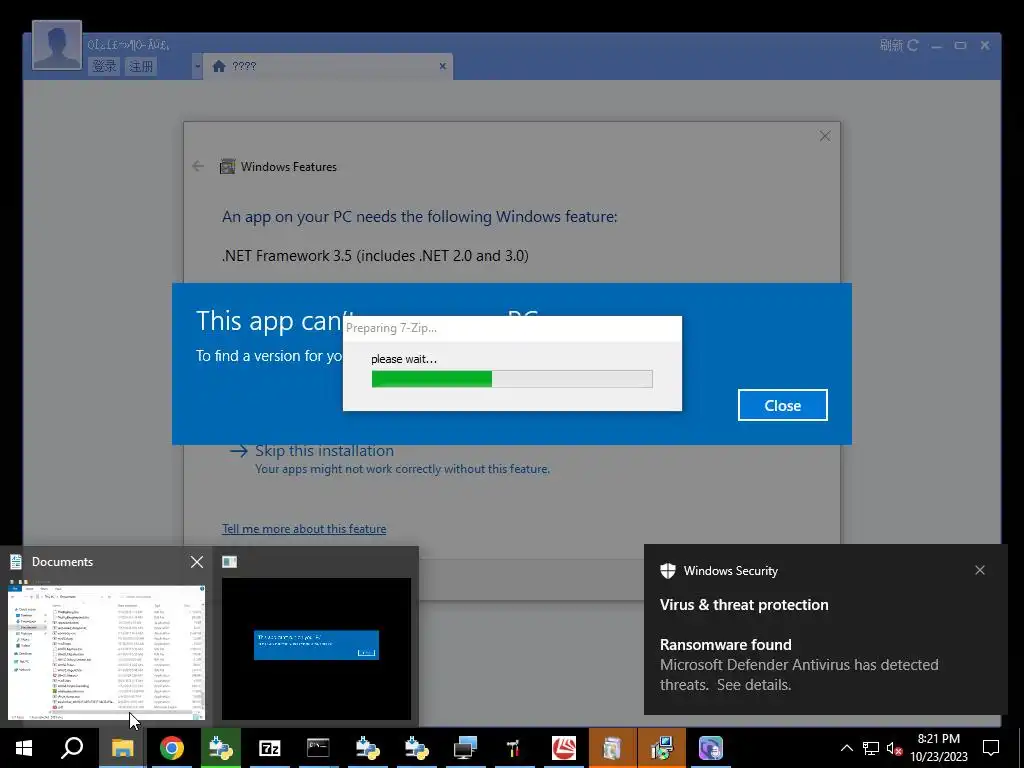Close the Windows Features dialog
The height and width of the screenshot is (768, 1024).
coord(825,136)
